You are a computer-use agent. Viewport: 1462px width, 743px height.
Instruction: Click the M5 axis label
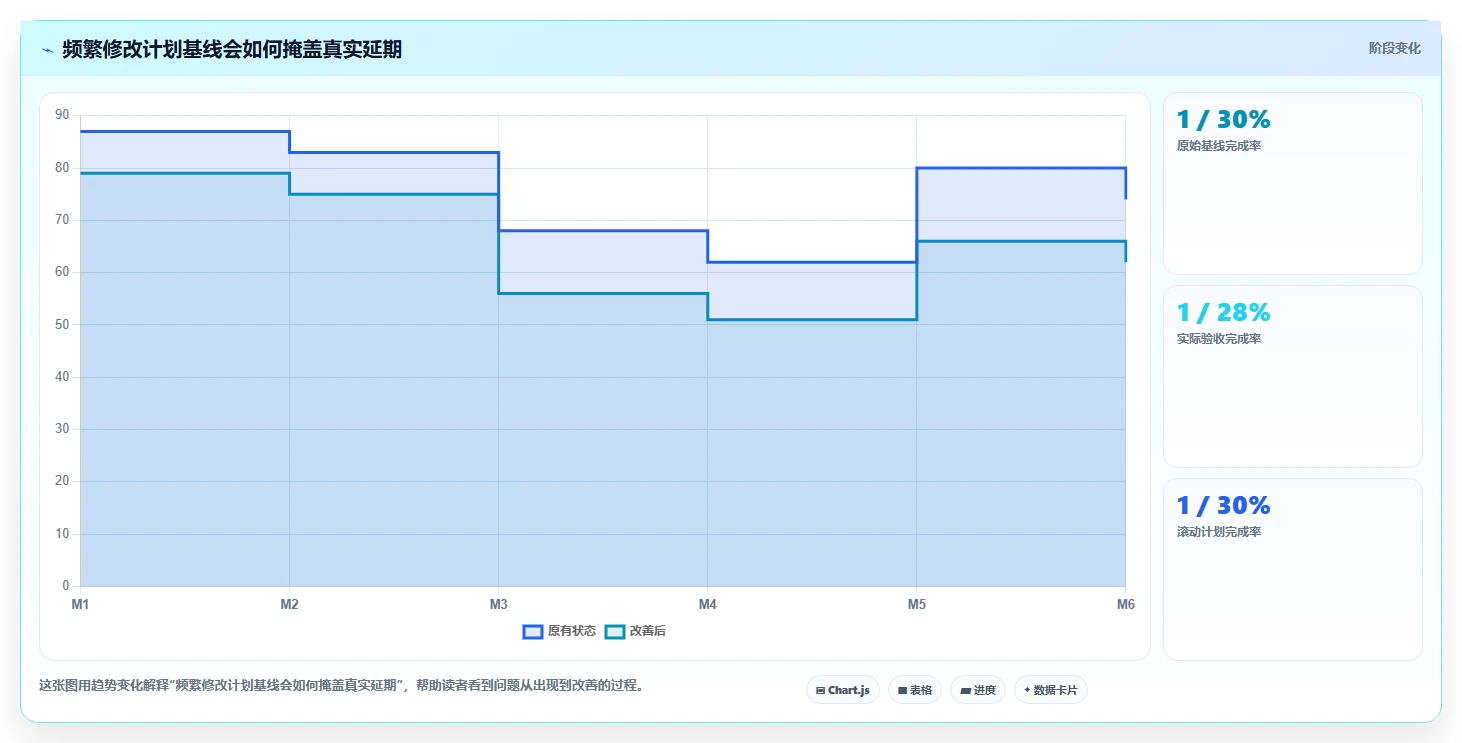(x=916, y=604)
